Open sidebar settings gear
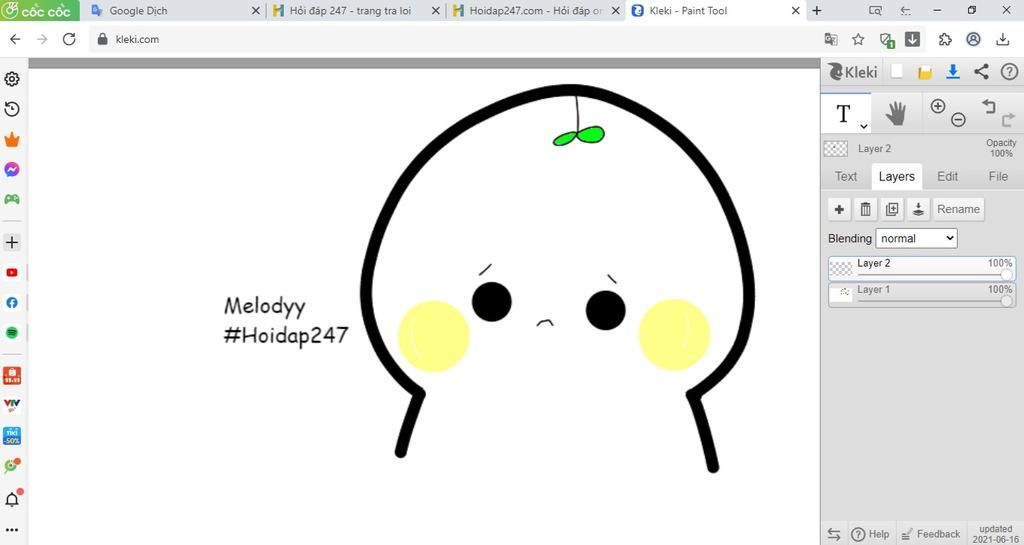 point(12,79)
